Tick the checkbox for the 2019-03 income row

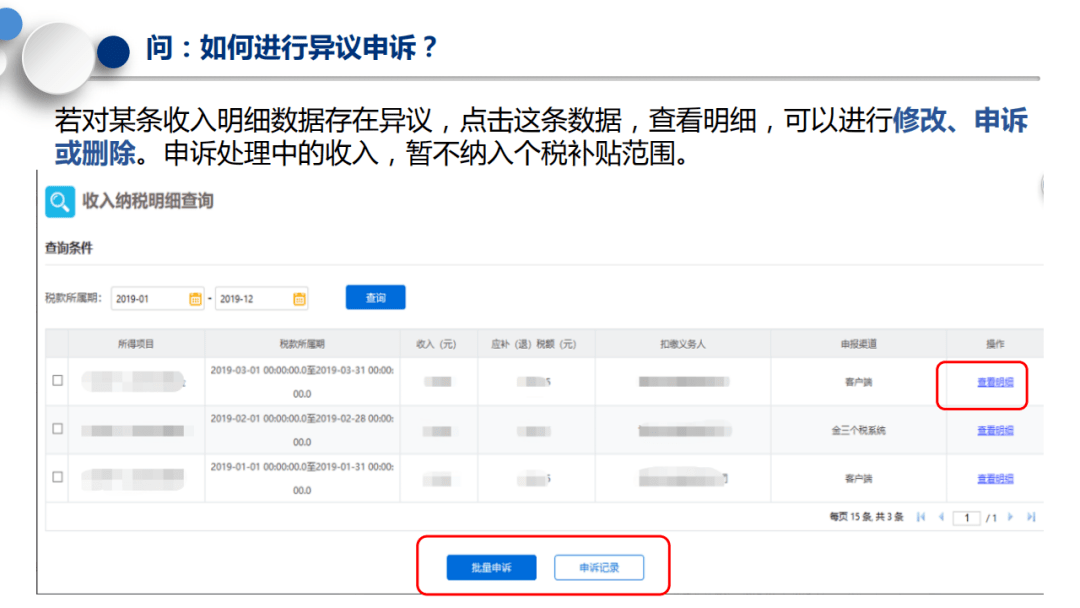coord(58,380)
